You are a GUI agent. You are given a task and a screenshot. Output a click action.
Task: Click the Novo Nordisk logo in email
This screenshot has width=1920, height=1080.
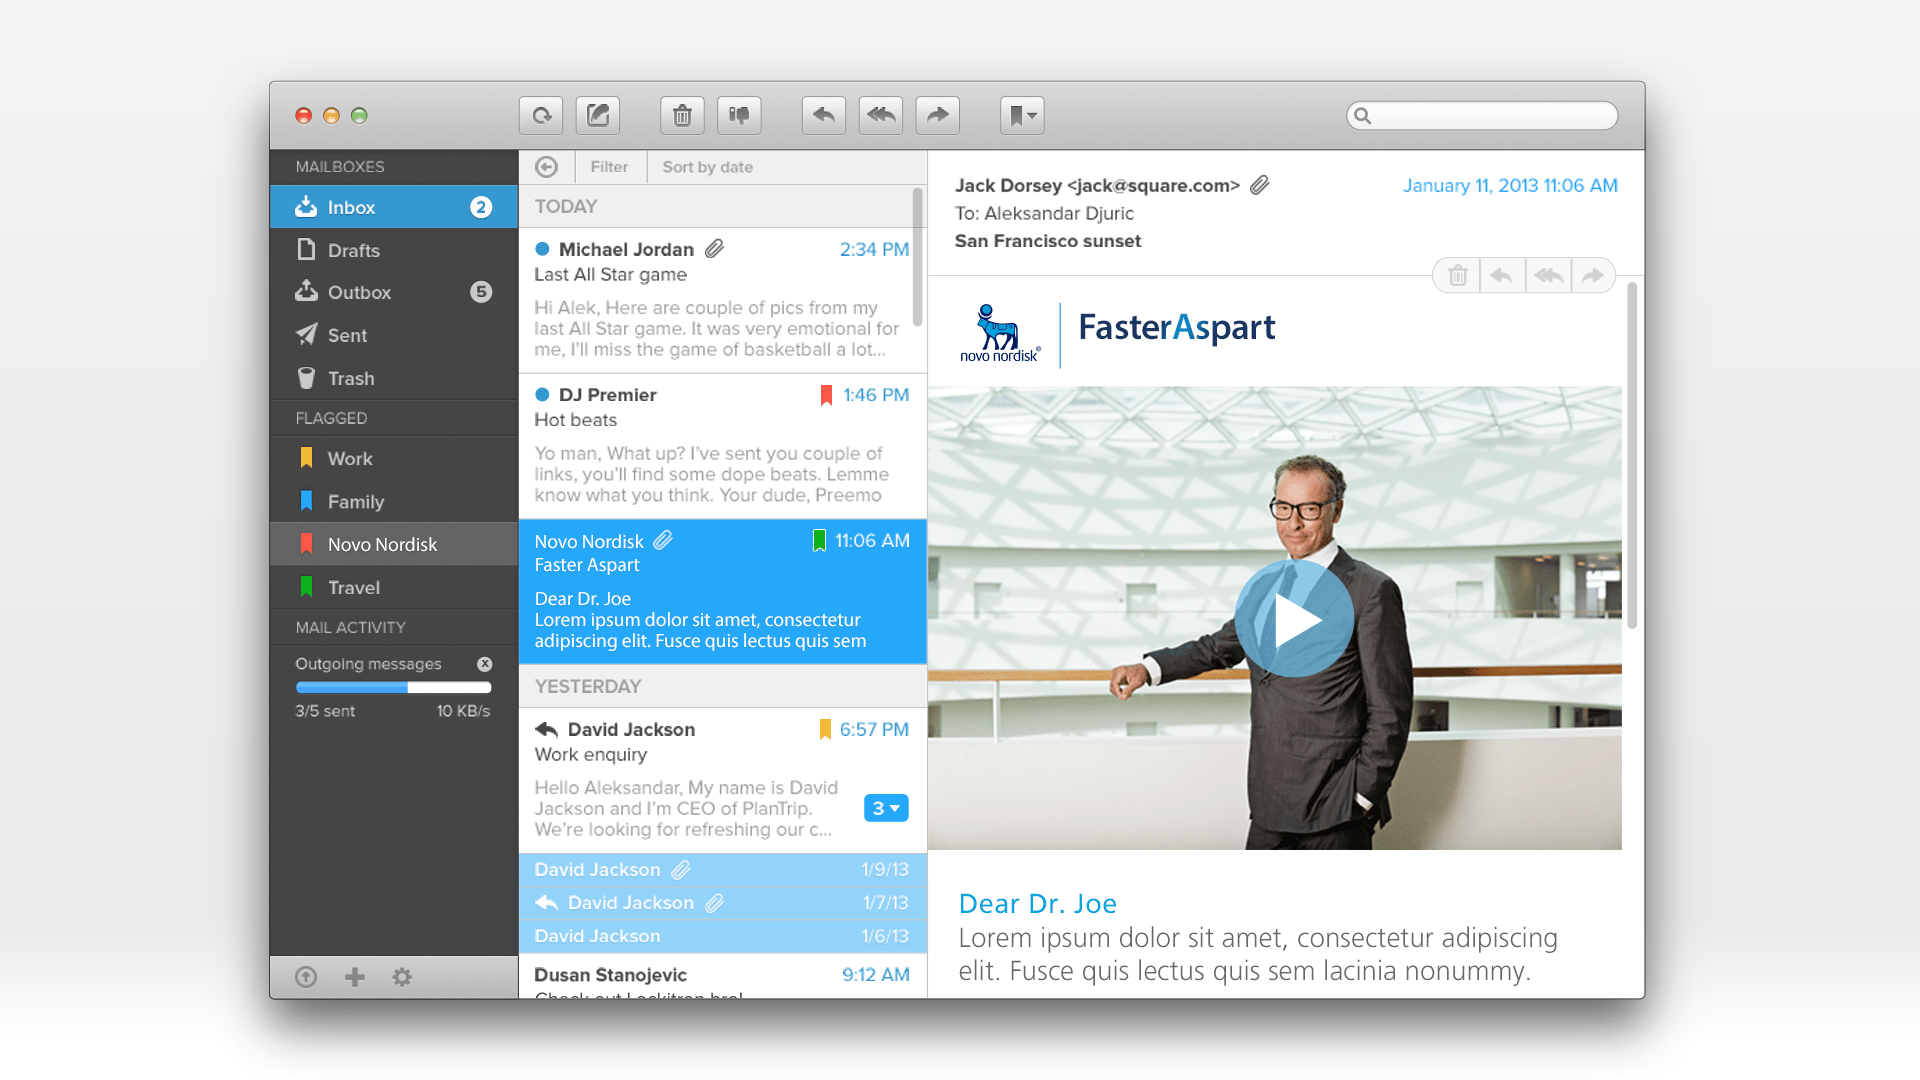click(x=999, y=333)
